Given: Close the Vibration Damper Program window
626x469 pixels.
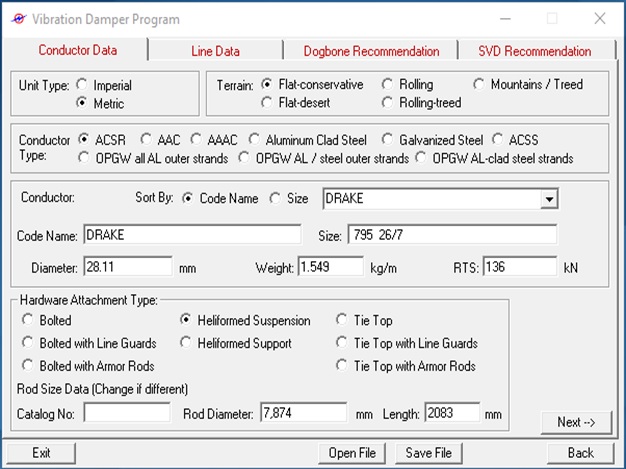Looking at the screenshot, I should [x=599, y=19].
